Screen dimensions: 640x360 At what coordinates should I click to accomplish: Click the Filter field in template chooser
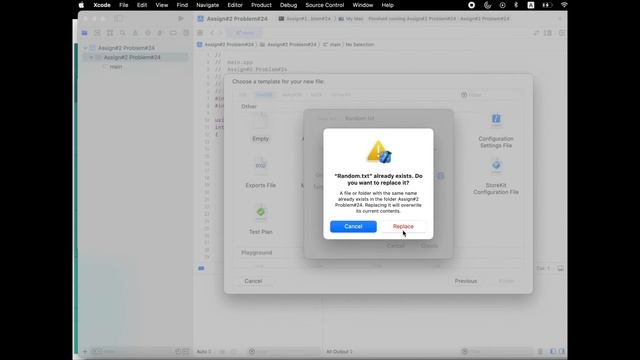point(490,95)
